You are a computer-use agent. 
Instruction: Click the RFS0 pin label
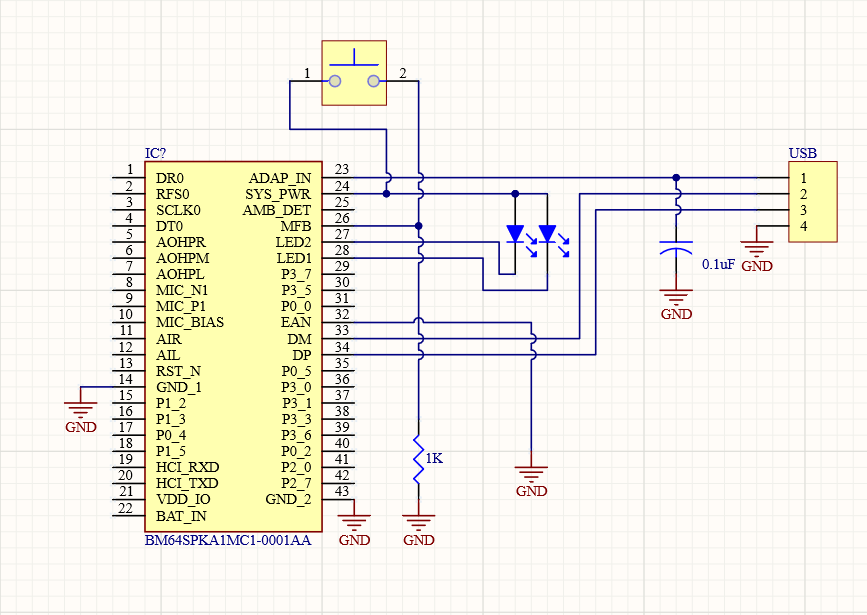pos(173,195)
